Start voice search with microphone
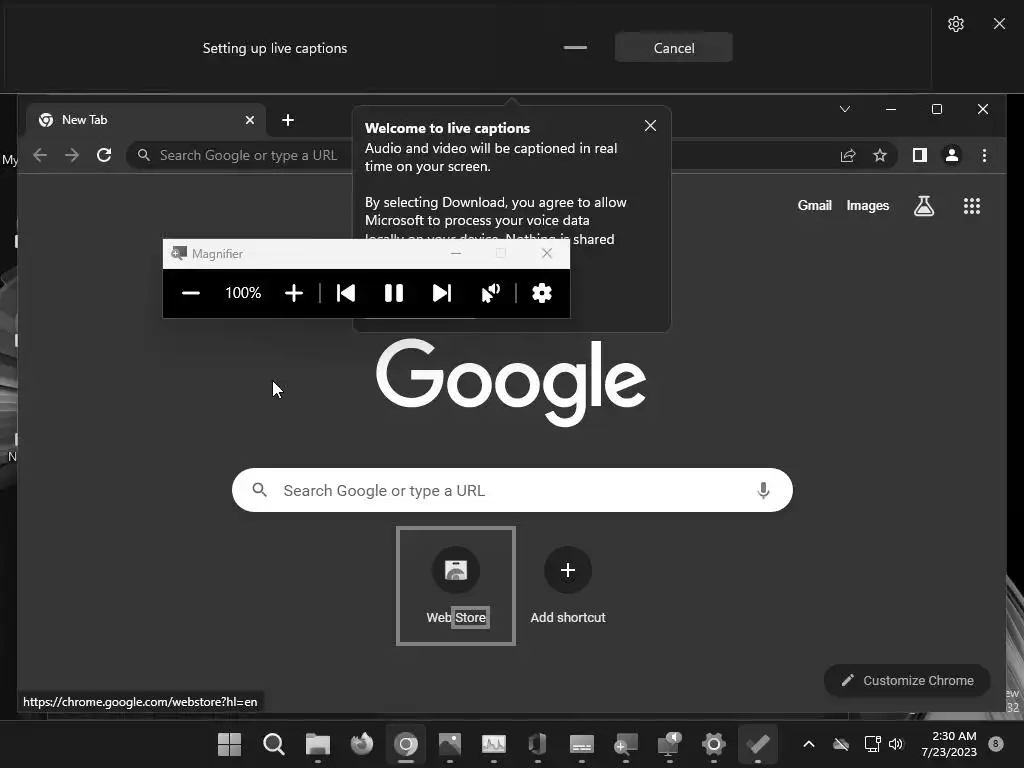Screen dimensions: 1024x768 [763, 490]
